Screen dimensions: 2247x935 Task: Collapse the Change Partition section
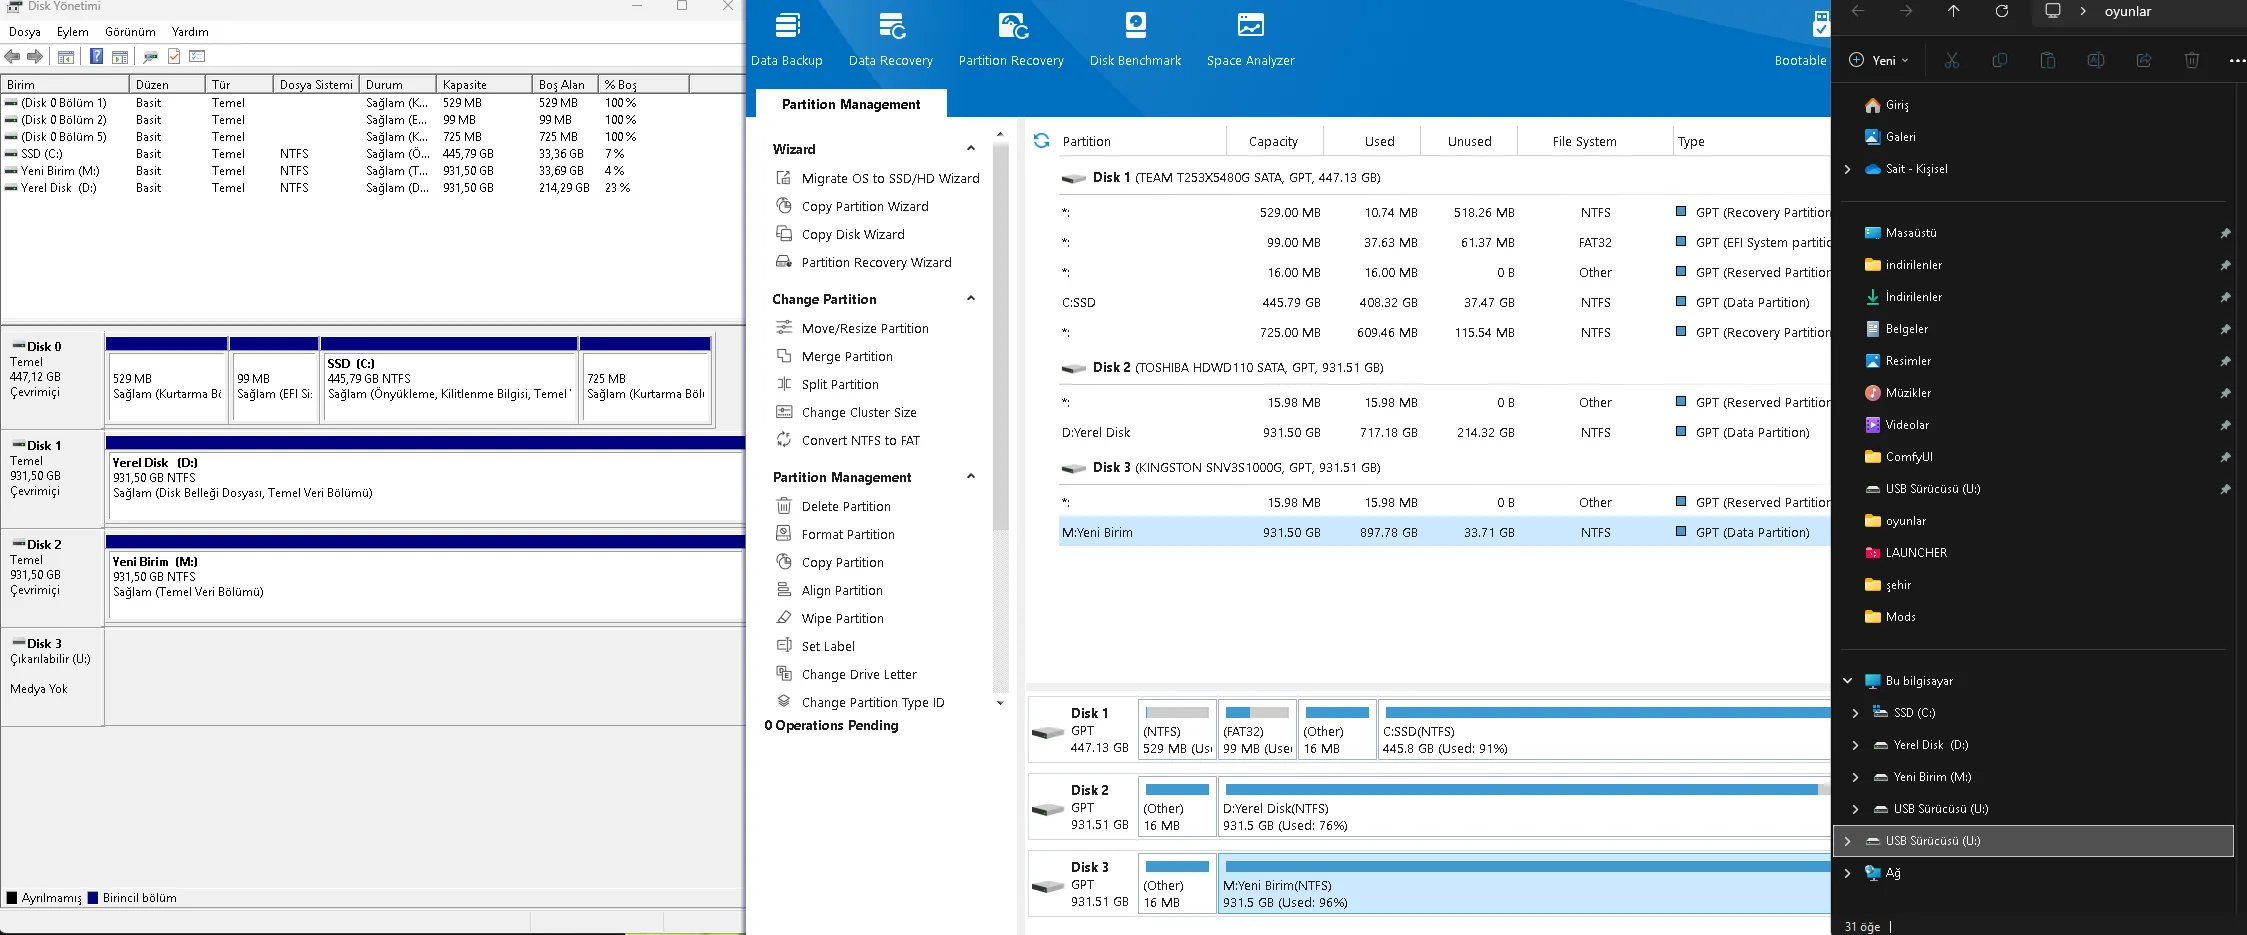coord(970,299)
